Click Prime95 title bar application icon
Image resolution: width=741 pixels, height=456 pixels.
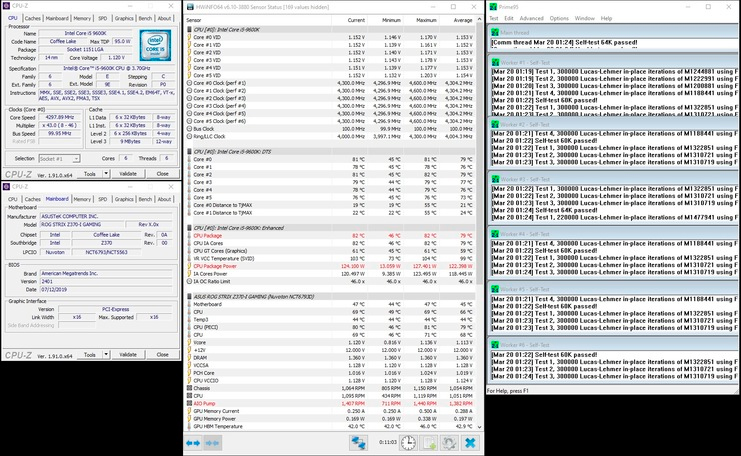click(493, 7)
